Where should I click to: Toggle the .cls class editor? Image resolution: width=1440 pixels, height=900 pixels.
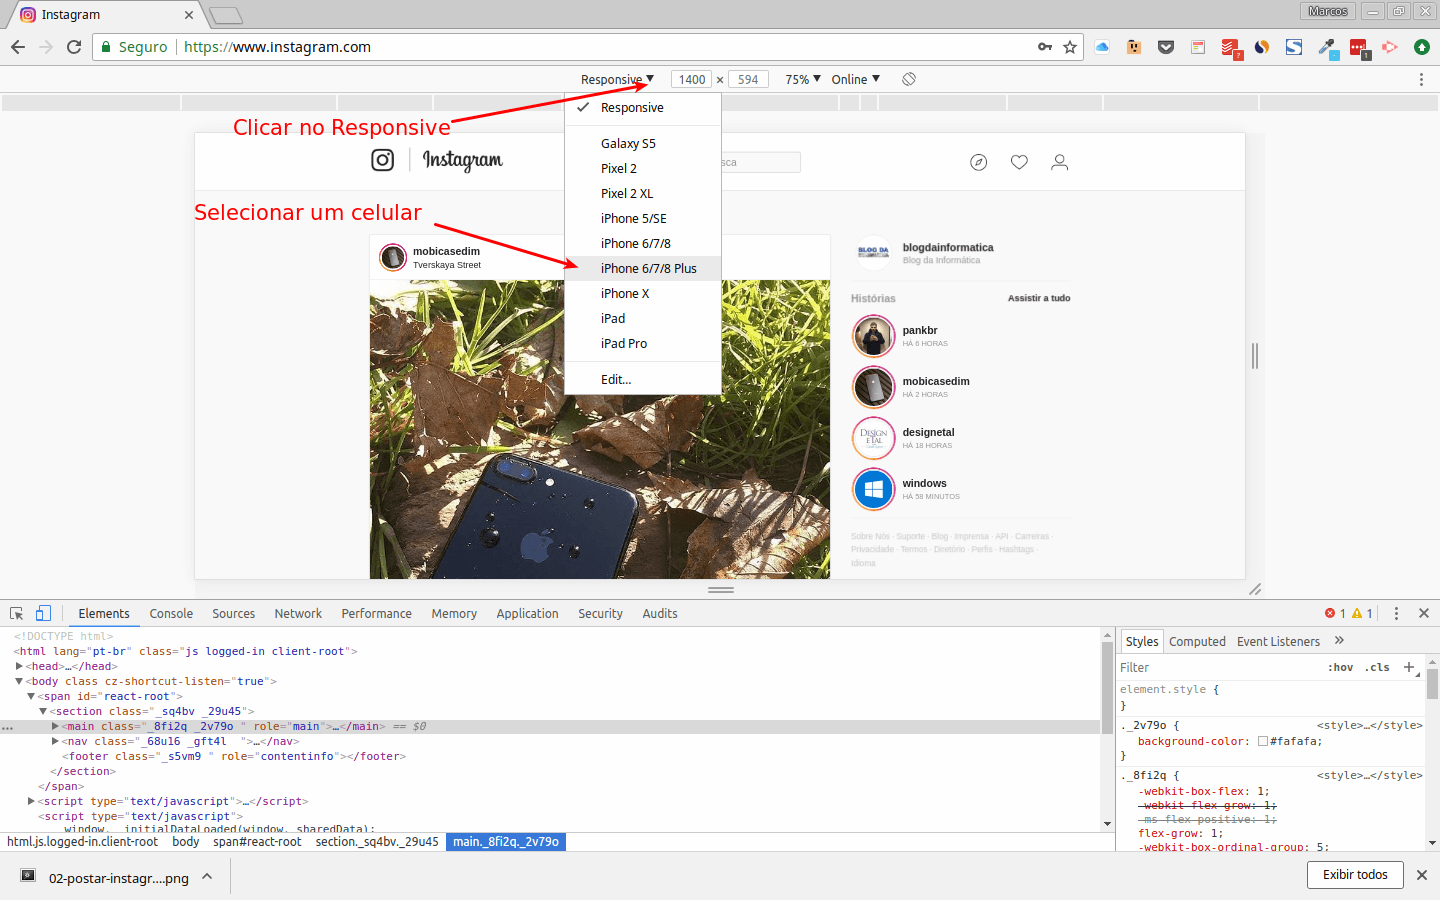(1378, 667)
